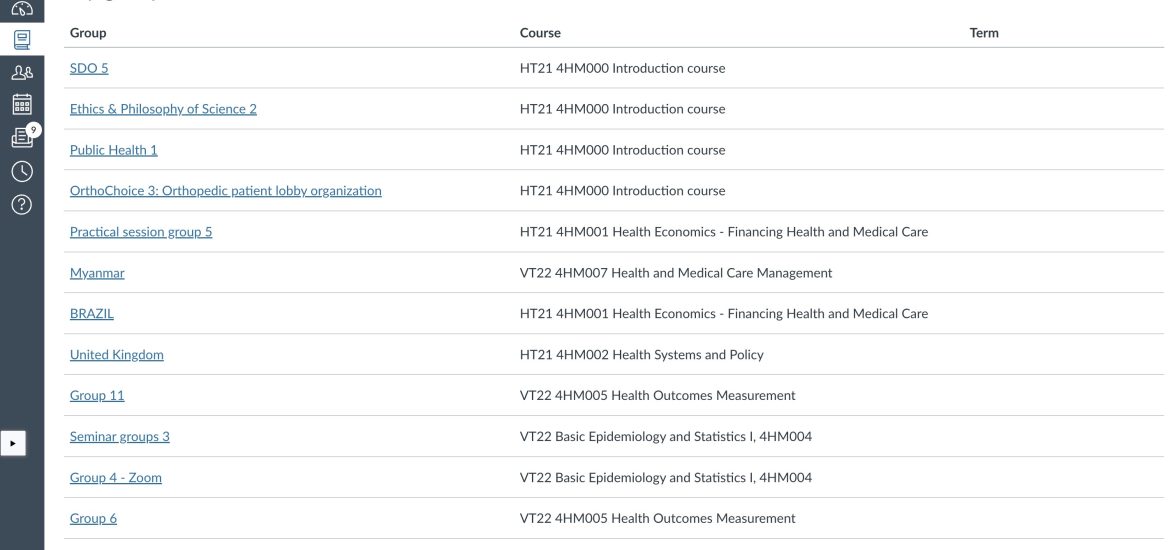1170x550 pixels.
Task: Open the Courses book icon
Action: pyautogui.click(x=22, y=40)
